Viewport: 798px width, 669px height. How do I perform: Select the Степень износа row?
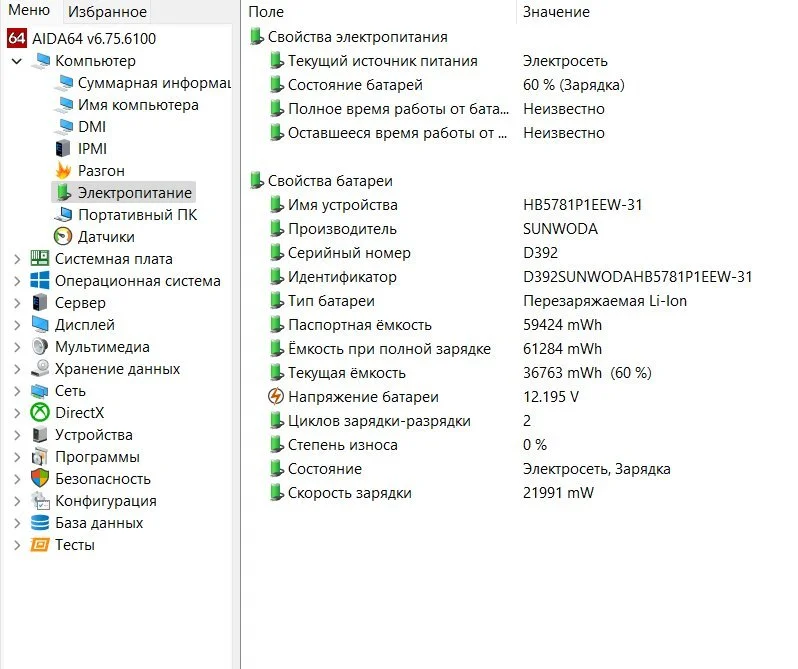(342, 445)
